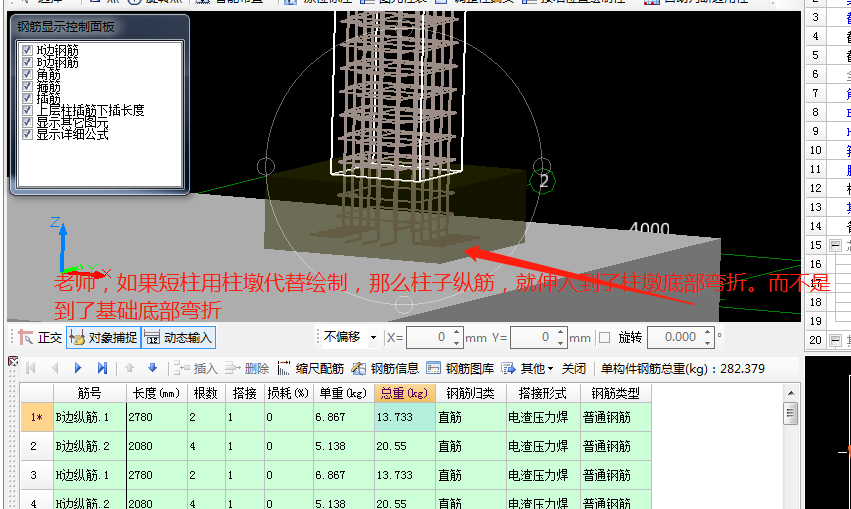Open 钢筋图库 rebar shape library
851x509 pixels.
pos(460,369)
